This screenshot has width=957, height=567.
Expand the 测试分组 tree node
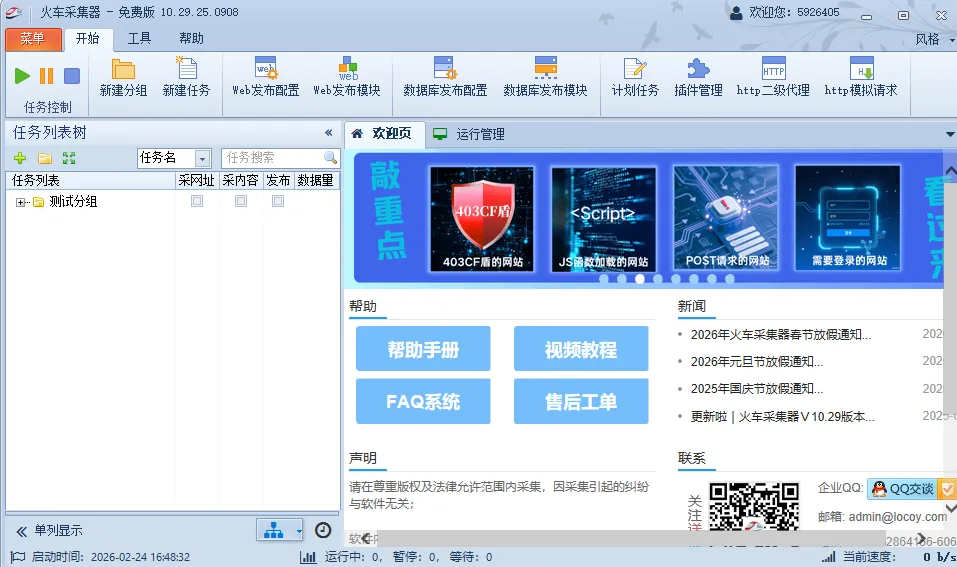21,202
